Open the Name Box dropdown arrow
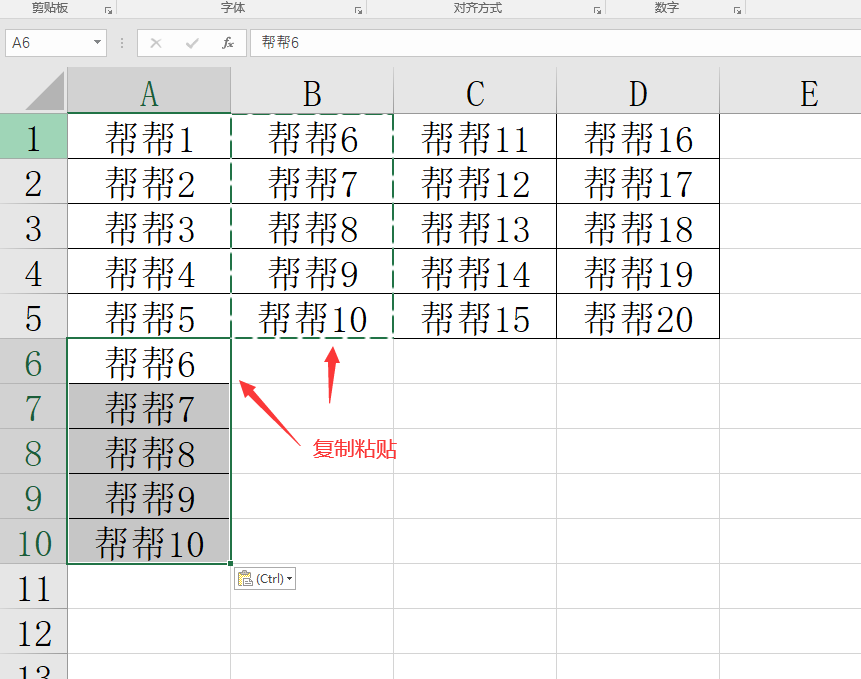 point(95,43)
